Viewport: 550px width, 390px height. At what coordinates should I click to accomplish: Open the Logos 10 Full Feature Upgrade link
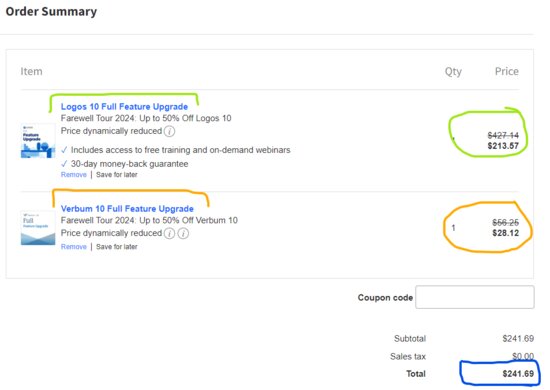[124, 107]
